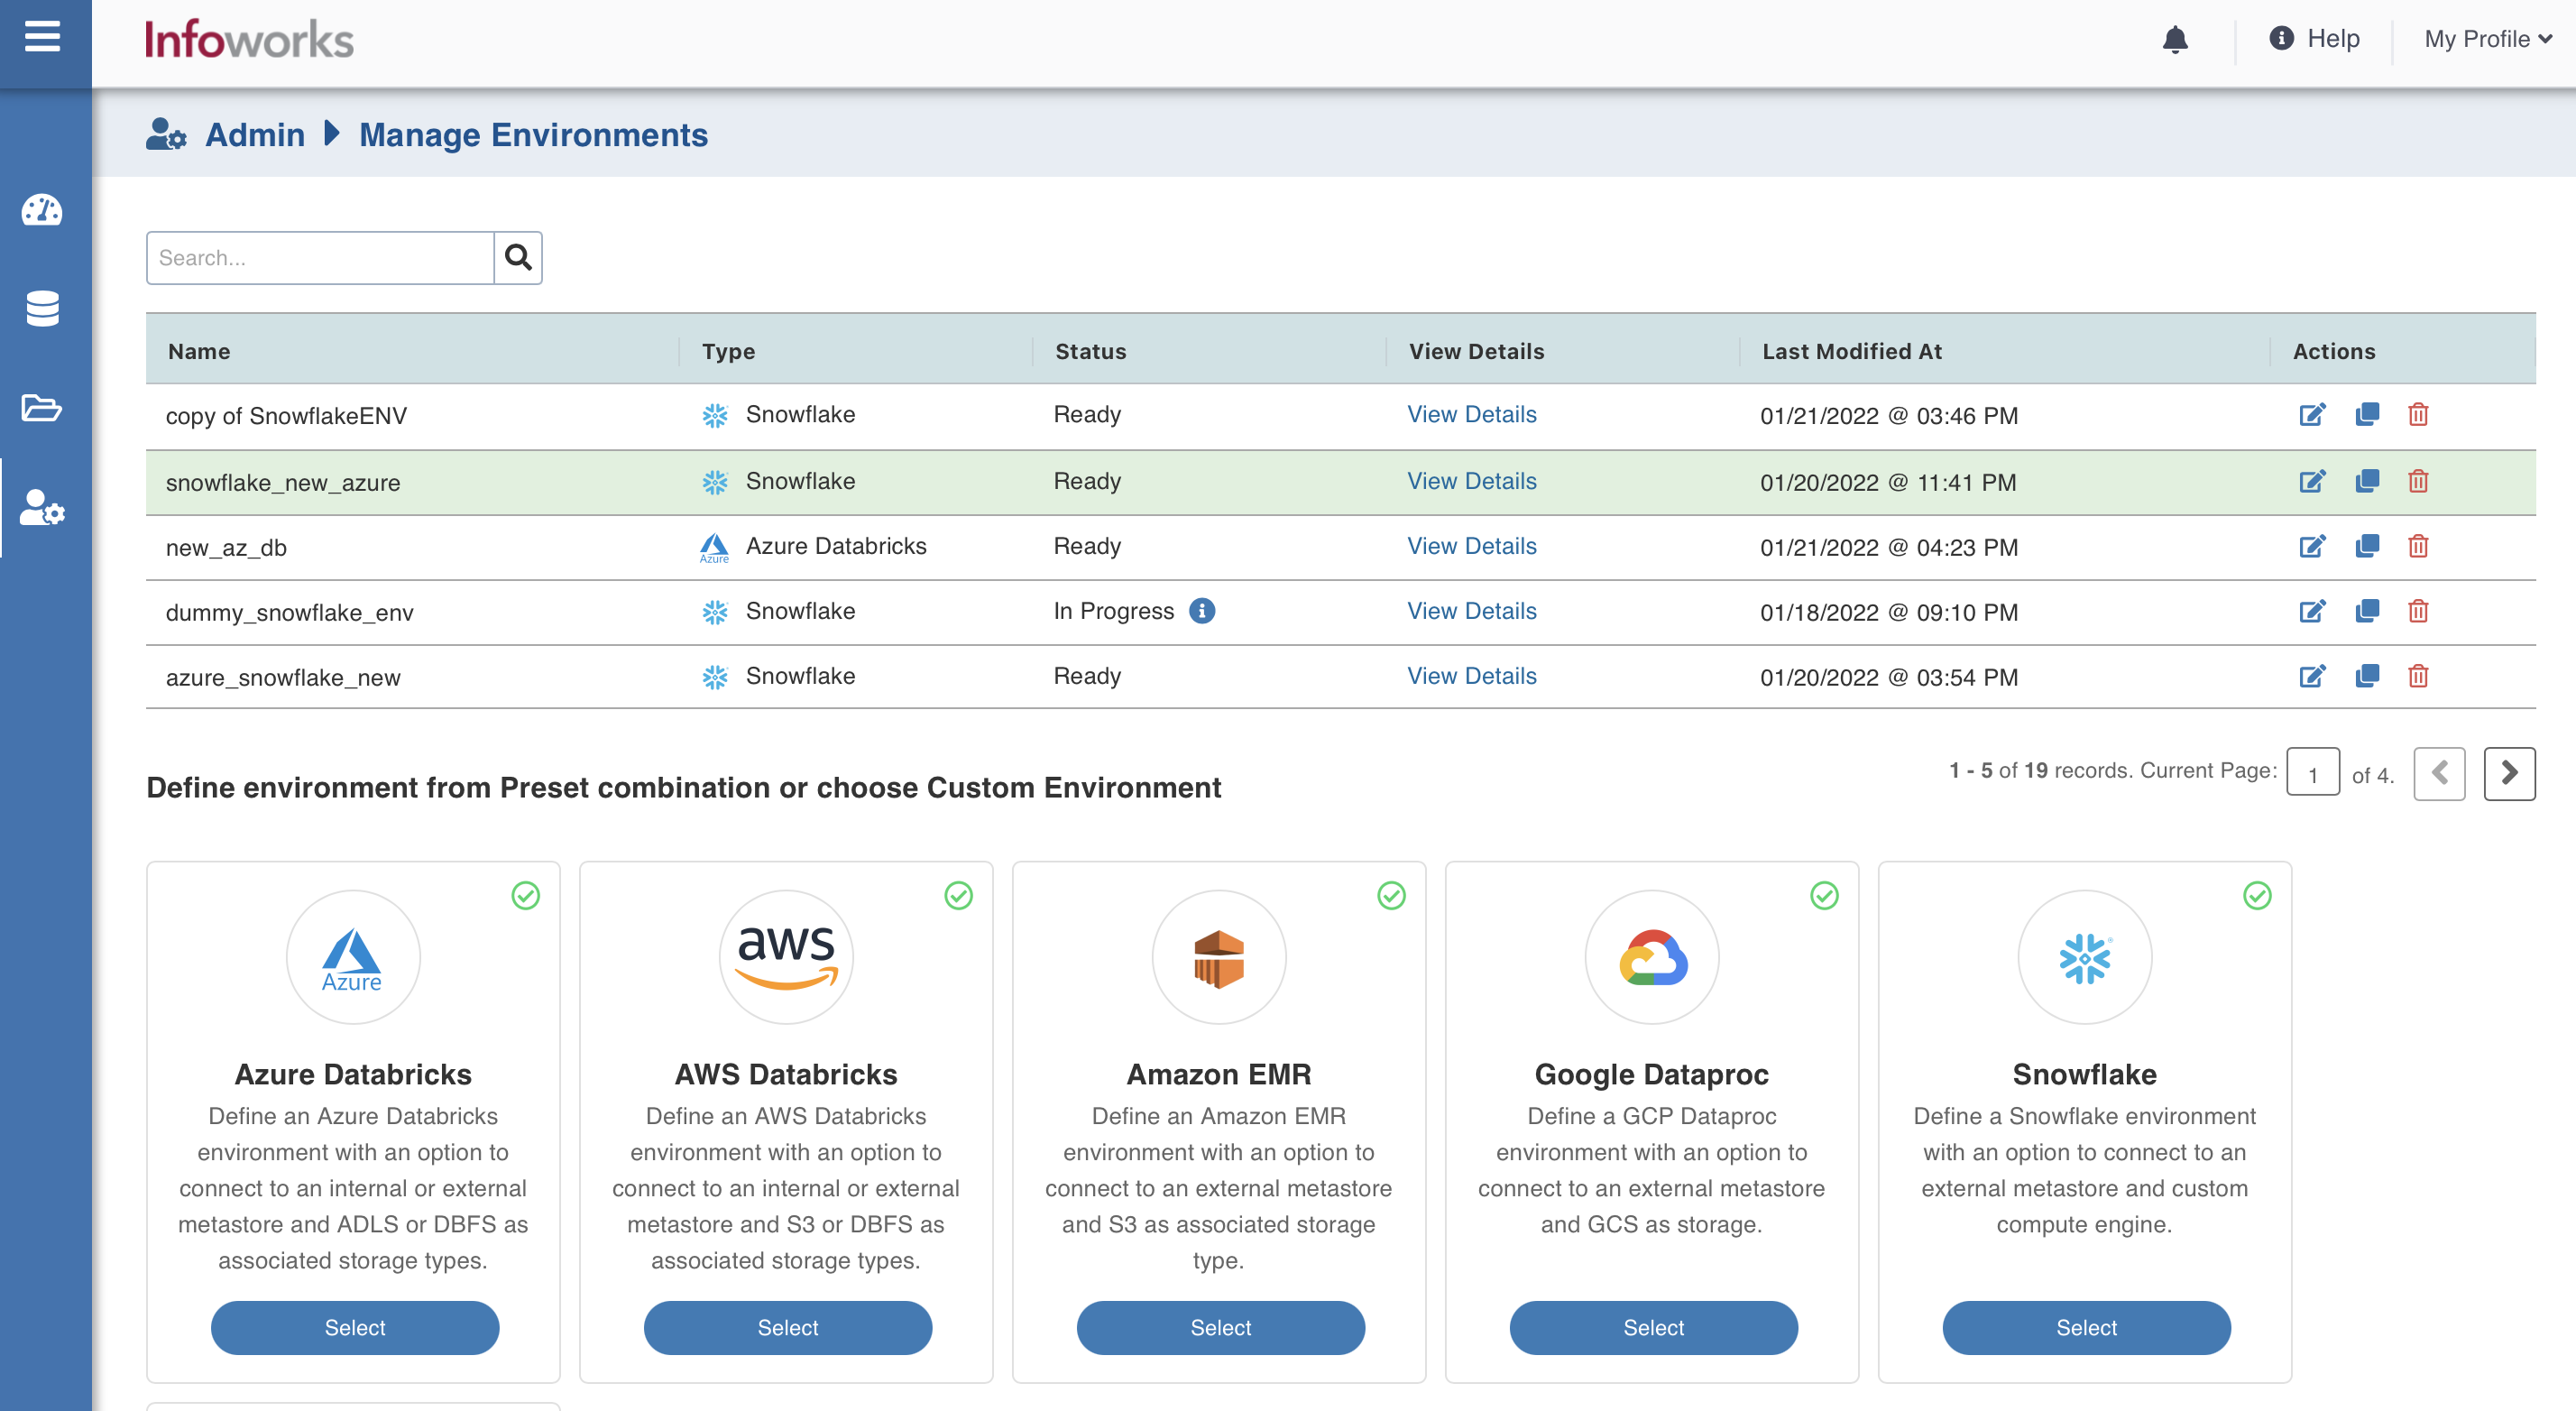View Details for snowflake_new_azure

[x=1471, y=481]
